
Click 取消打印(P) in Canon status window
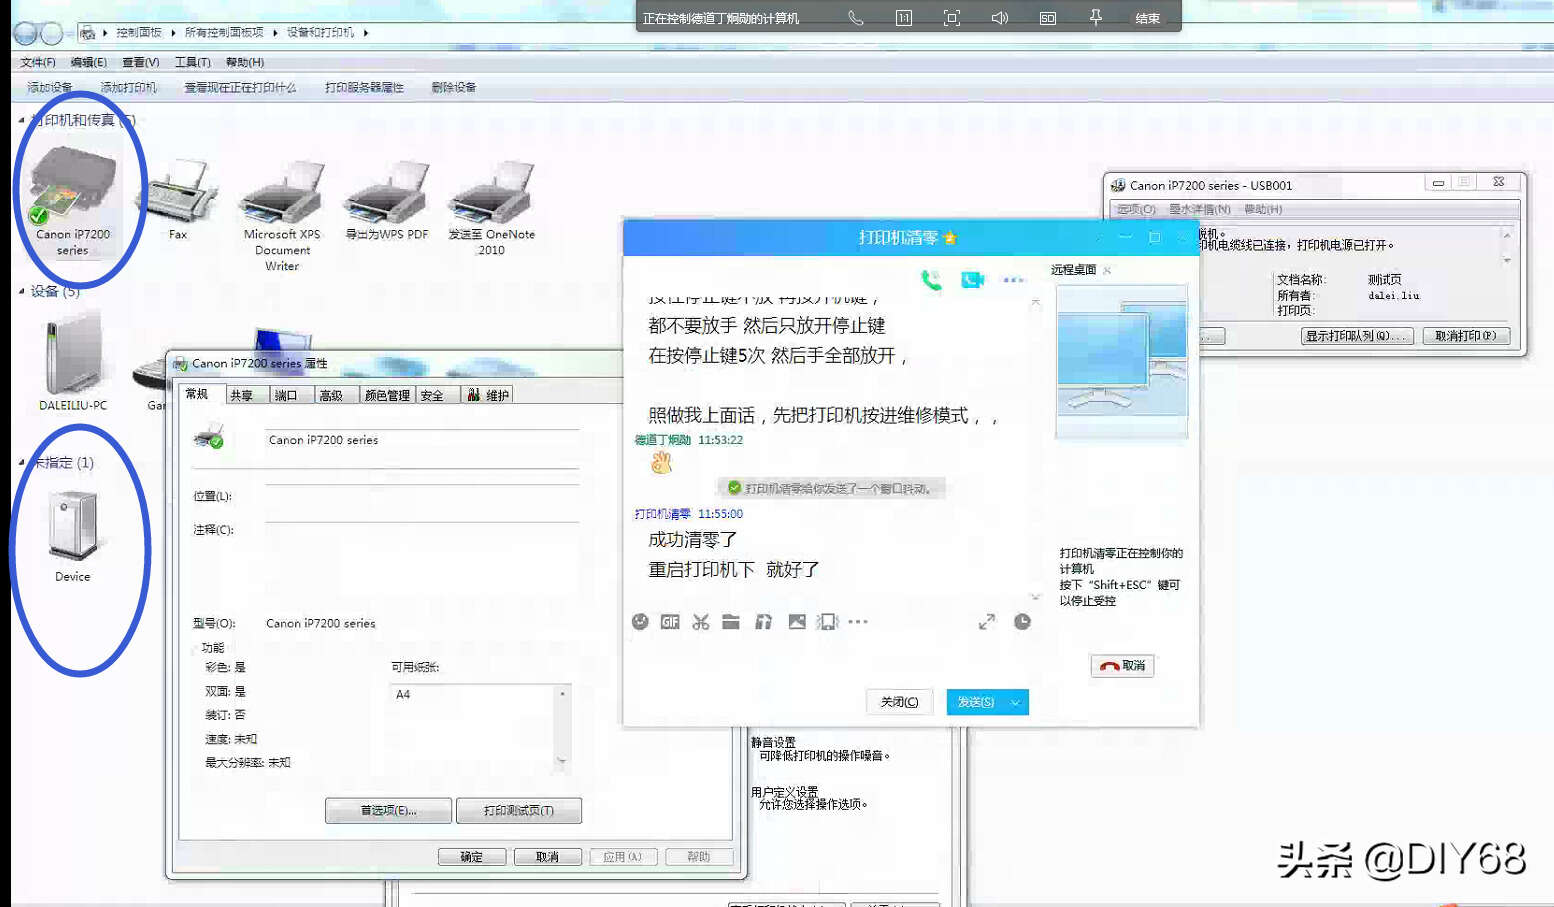coord(1466,336)
